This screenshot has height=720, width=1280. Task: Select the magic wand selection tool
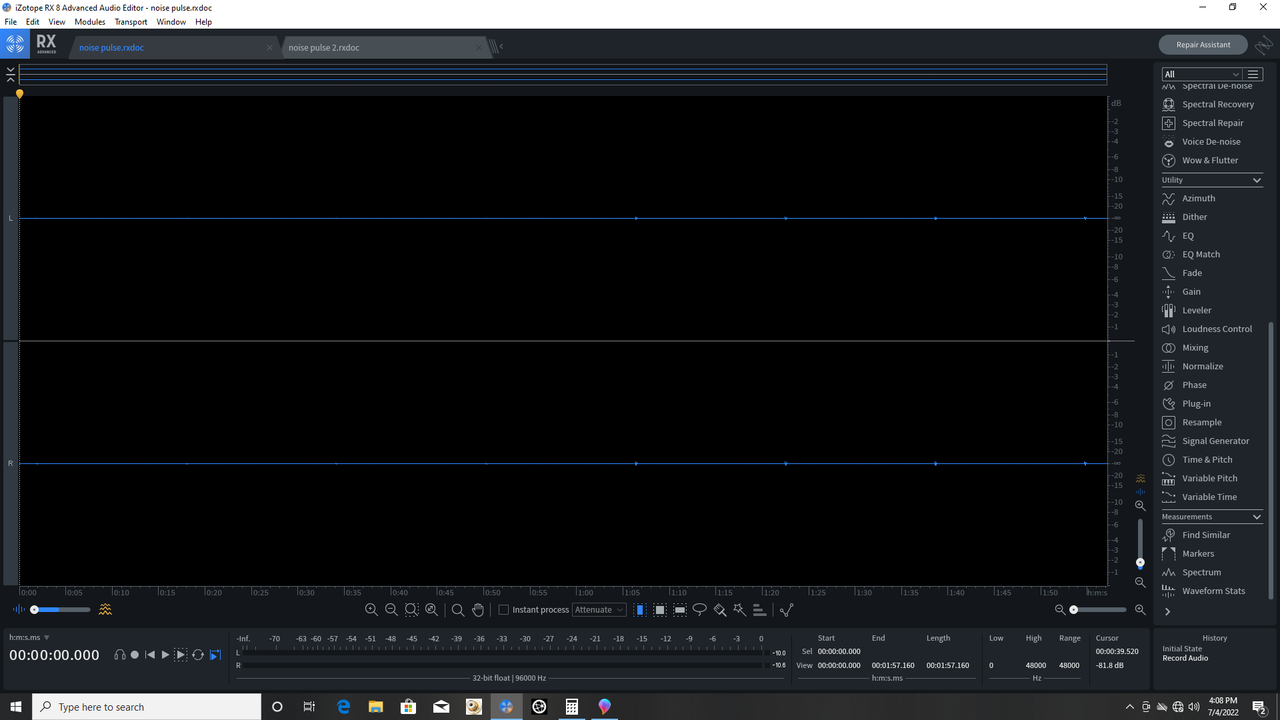pyautogui.click(x=738, y=609)
